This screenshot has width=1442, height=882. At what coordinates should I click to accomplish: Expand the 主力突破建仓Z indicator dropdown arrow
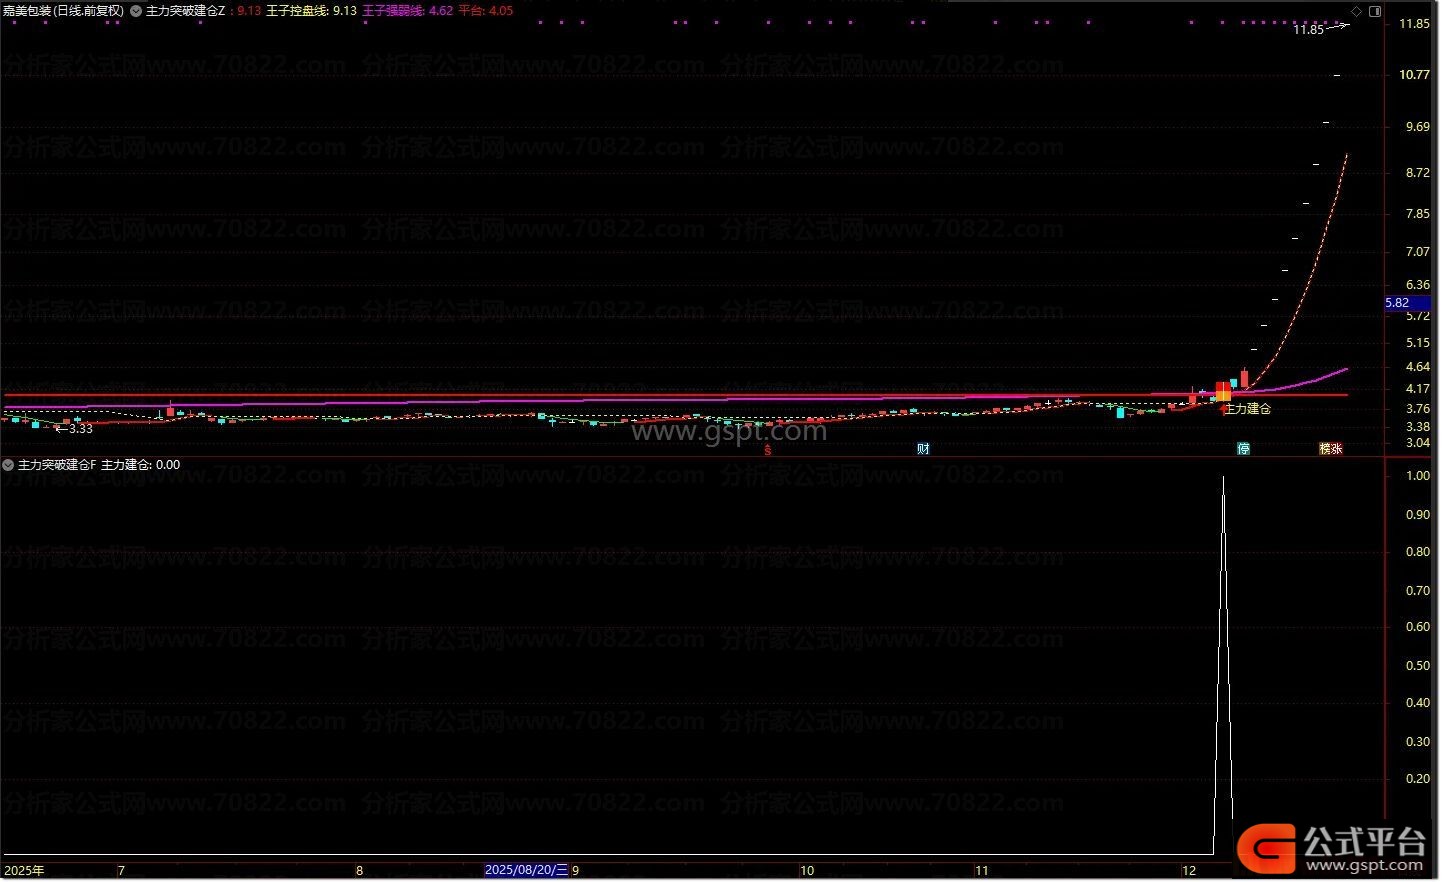click(136, 11)
